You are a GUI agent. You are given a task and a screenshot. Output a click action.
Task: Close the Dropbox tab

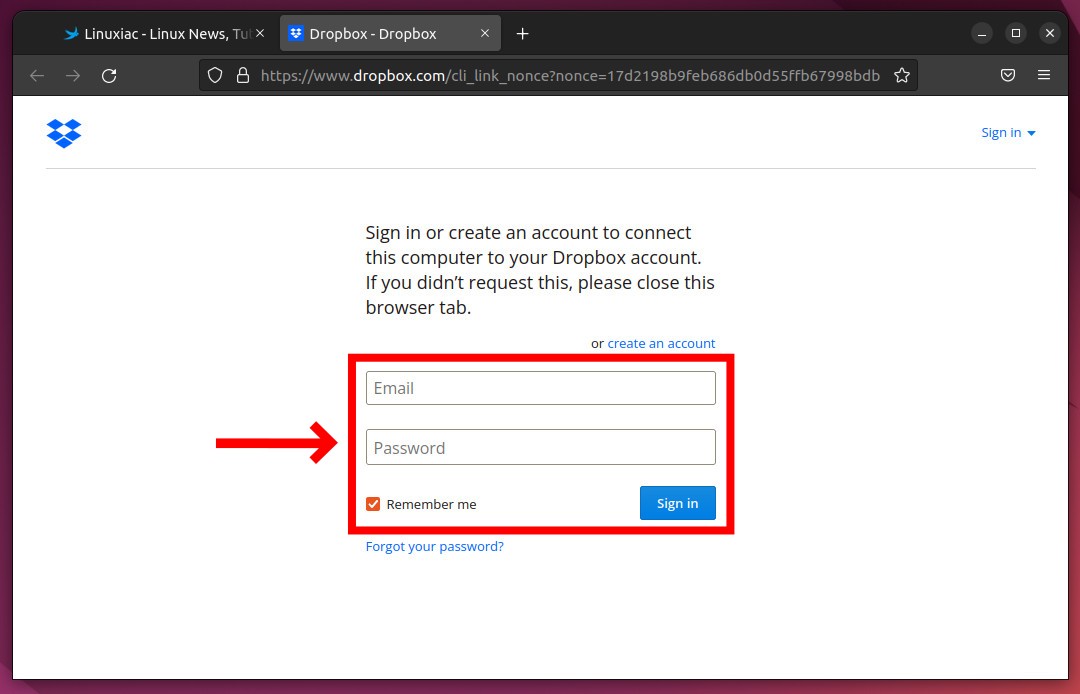point(485,33)
